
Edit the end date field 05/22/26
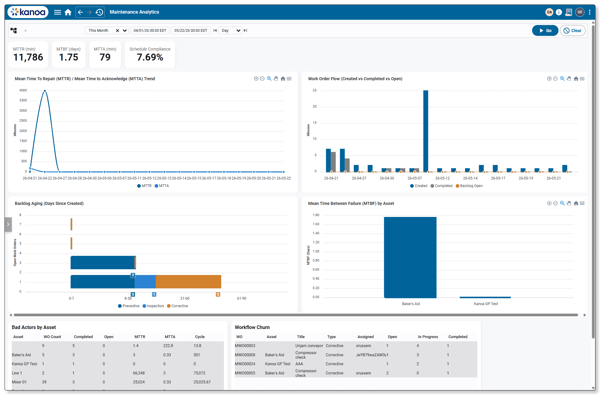[x=191, y=31]
